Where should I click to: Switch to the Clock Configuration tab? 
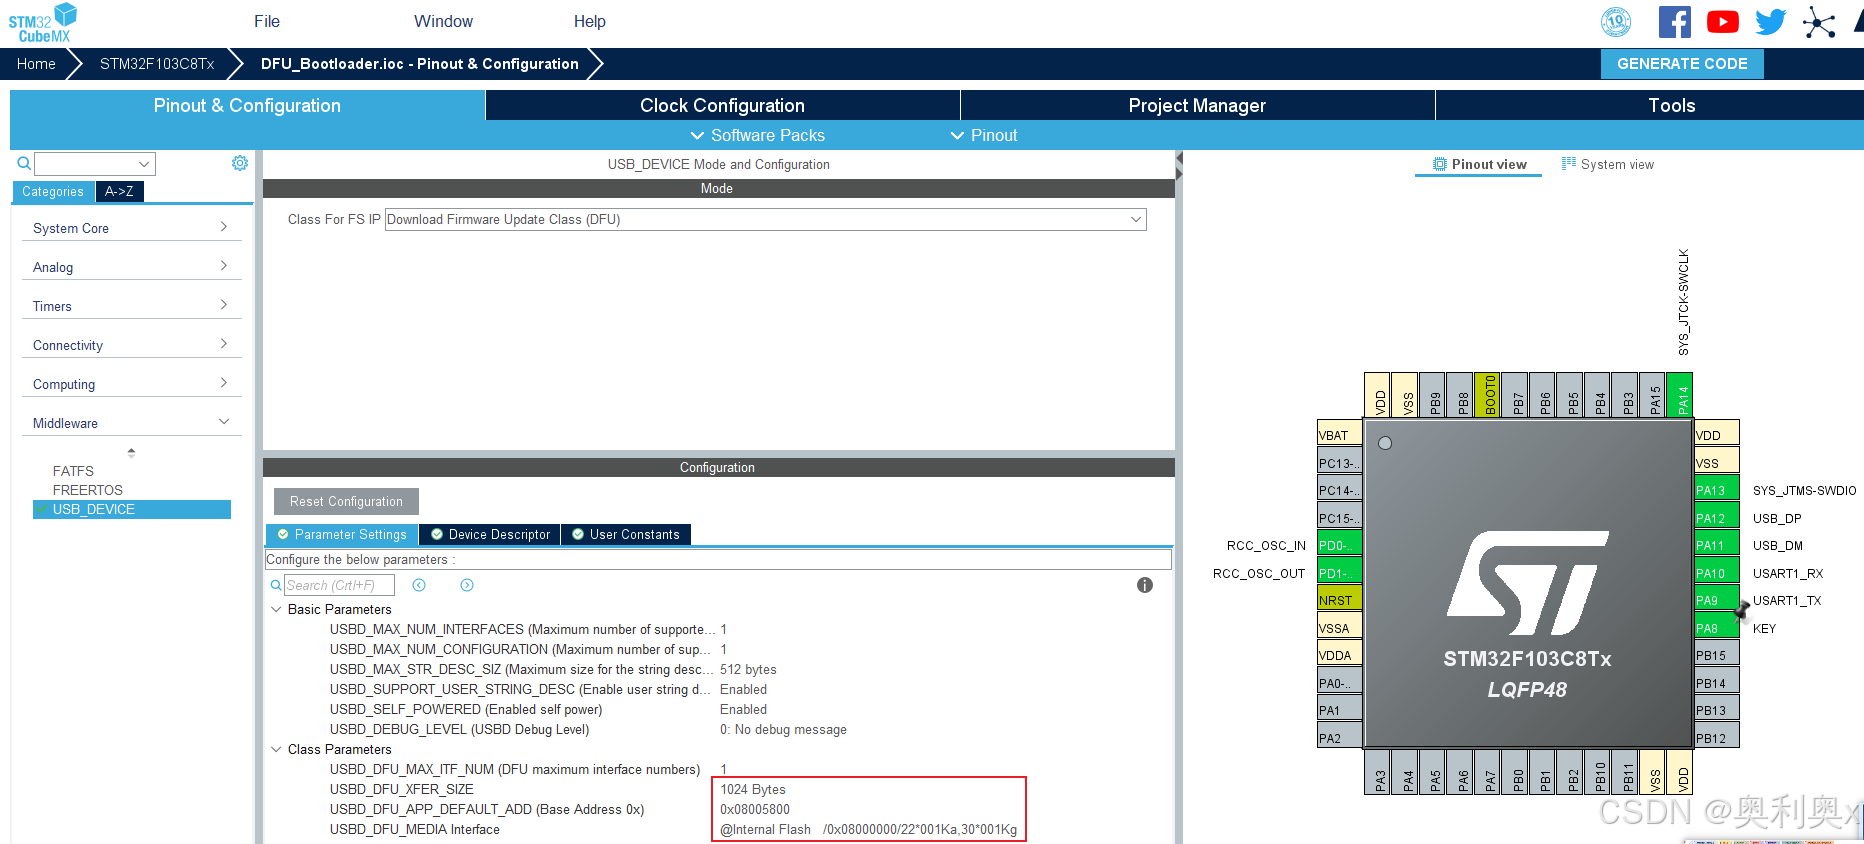pyautogui.click(x=722, y=105)
